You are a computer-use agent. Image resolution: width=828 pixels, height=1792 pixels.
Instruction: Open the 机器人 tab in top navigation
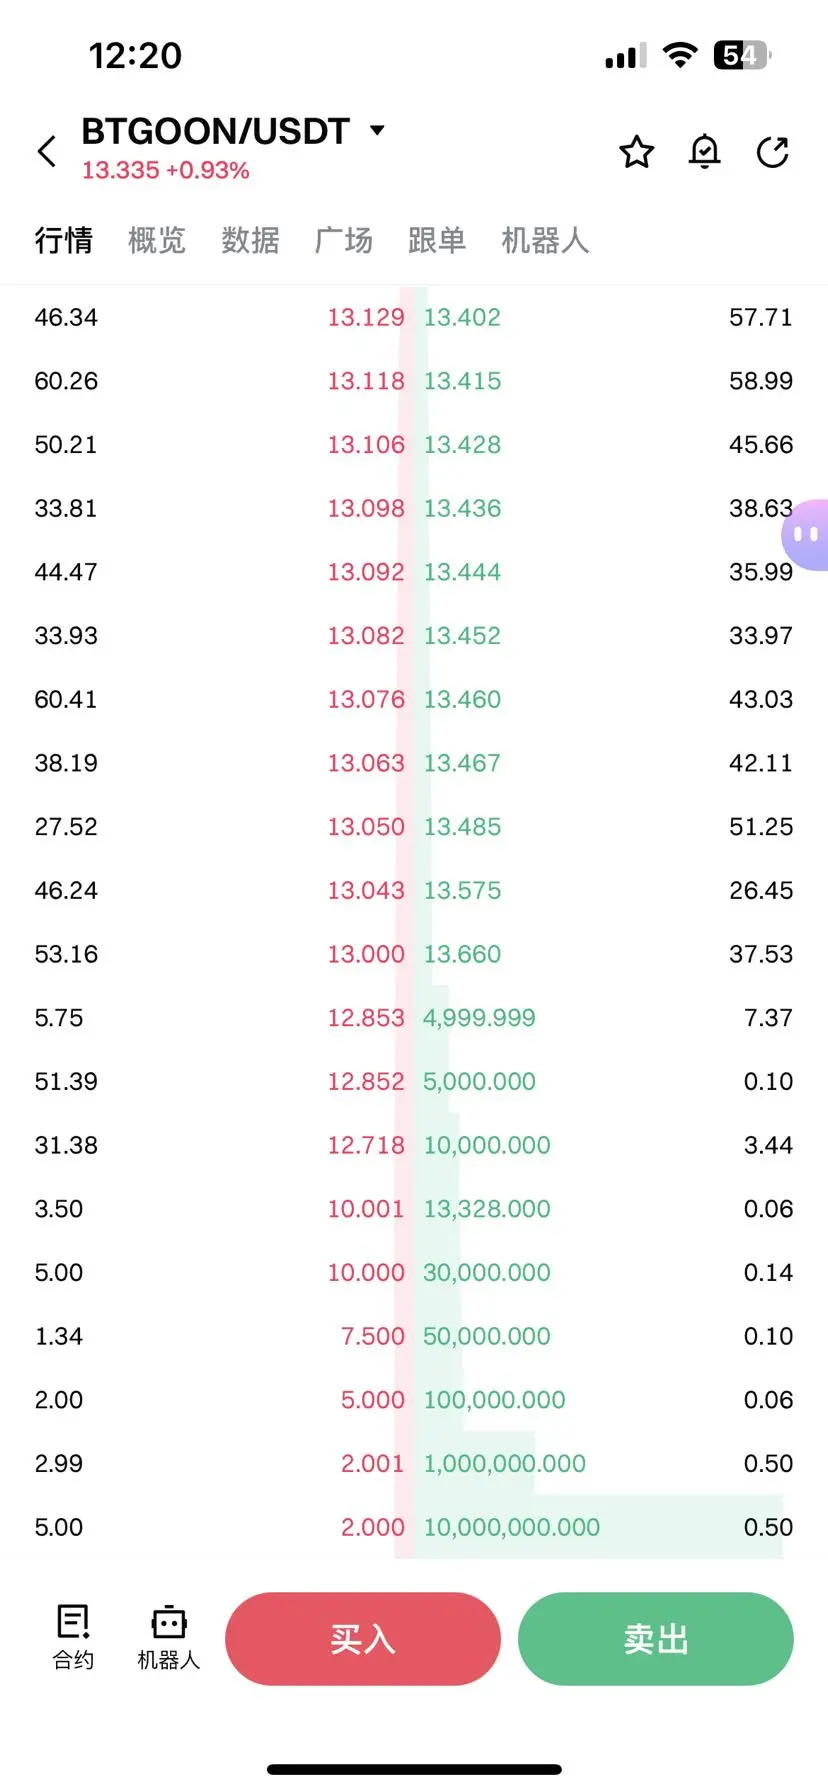point(545,240)
